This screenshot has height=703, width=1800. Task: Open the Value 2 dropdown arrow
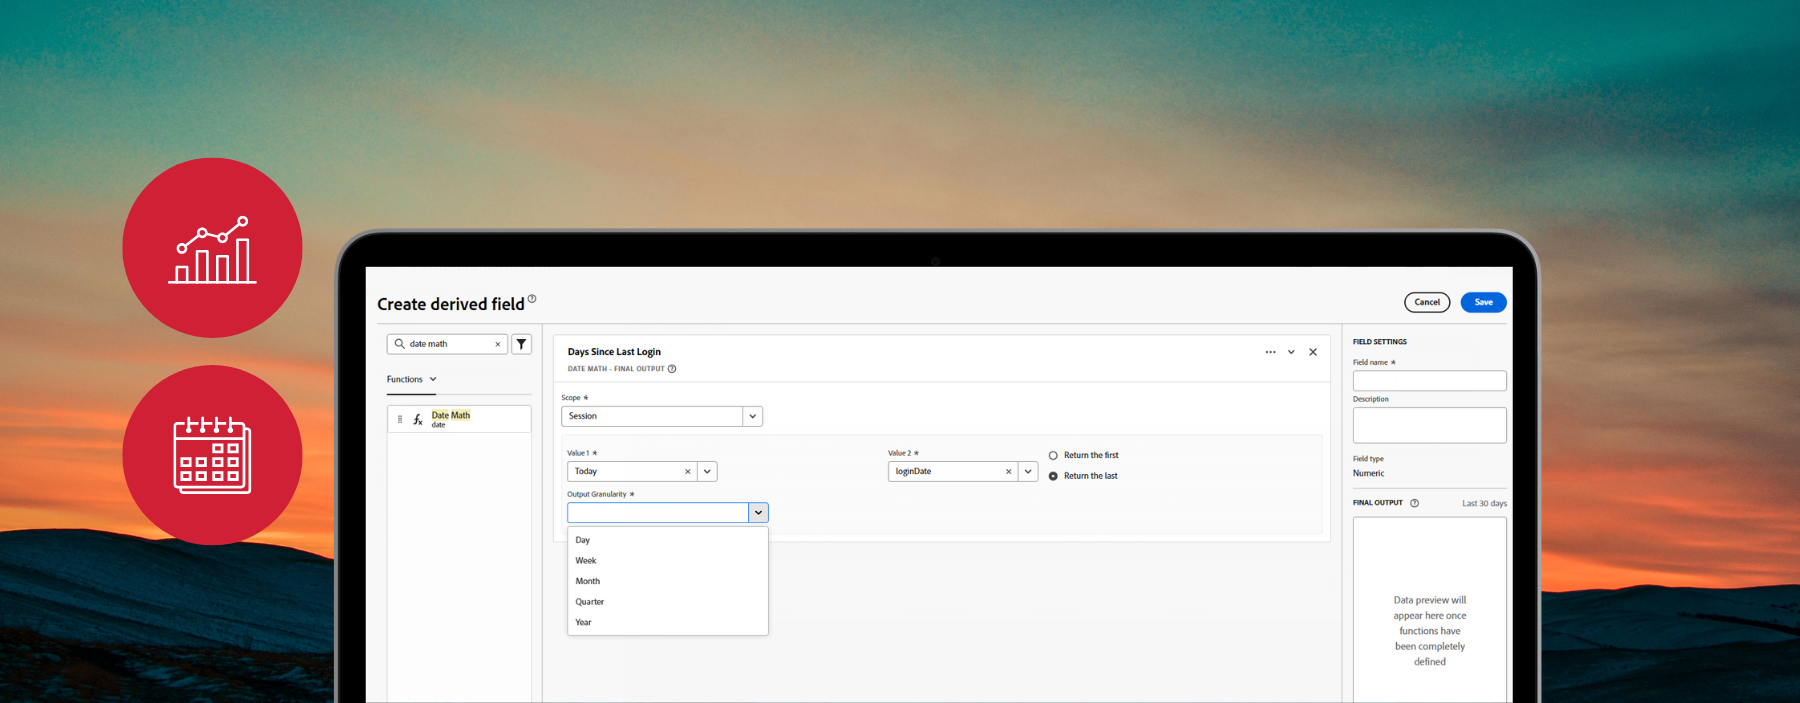pyautogui.click(x=1028, y=472)
